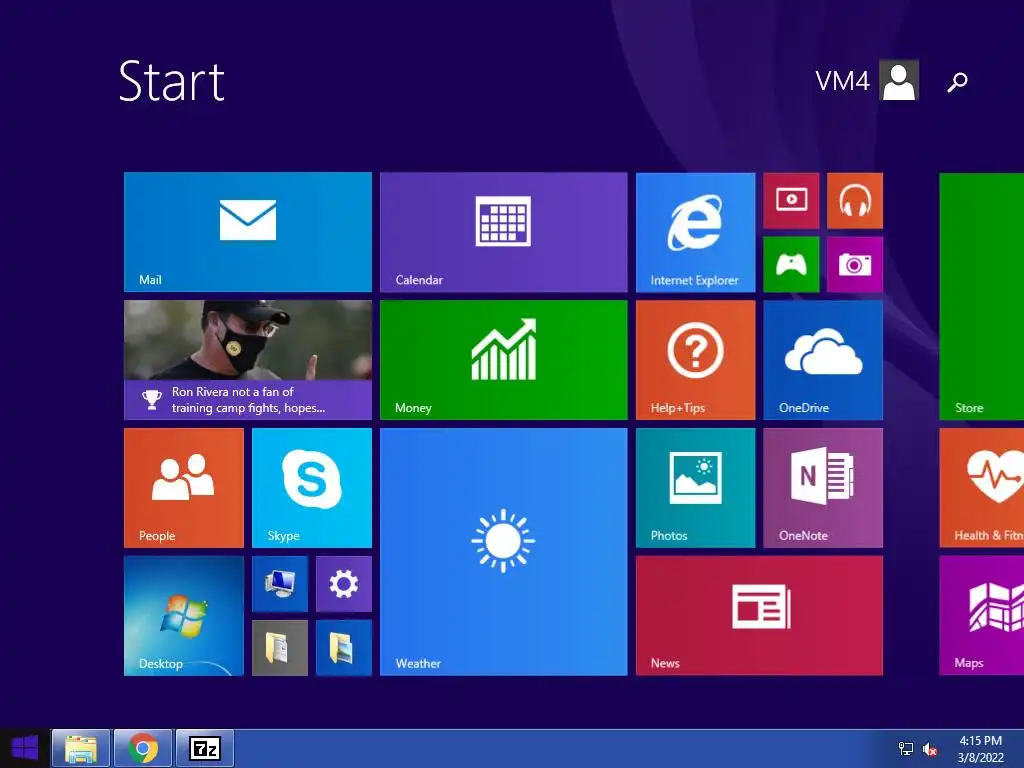Open the Documents folder tile on gray
Image resolution: width=1024 pixels, height=768 pixels.
point(280,648)
